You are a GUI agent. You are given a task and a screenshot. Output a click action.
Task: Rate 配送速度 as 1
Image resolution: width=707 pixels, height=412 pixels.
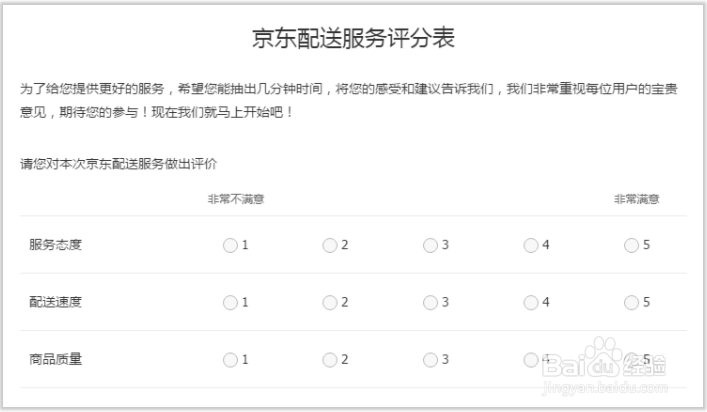pyautogui.click(x=230, y=302)
